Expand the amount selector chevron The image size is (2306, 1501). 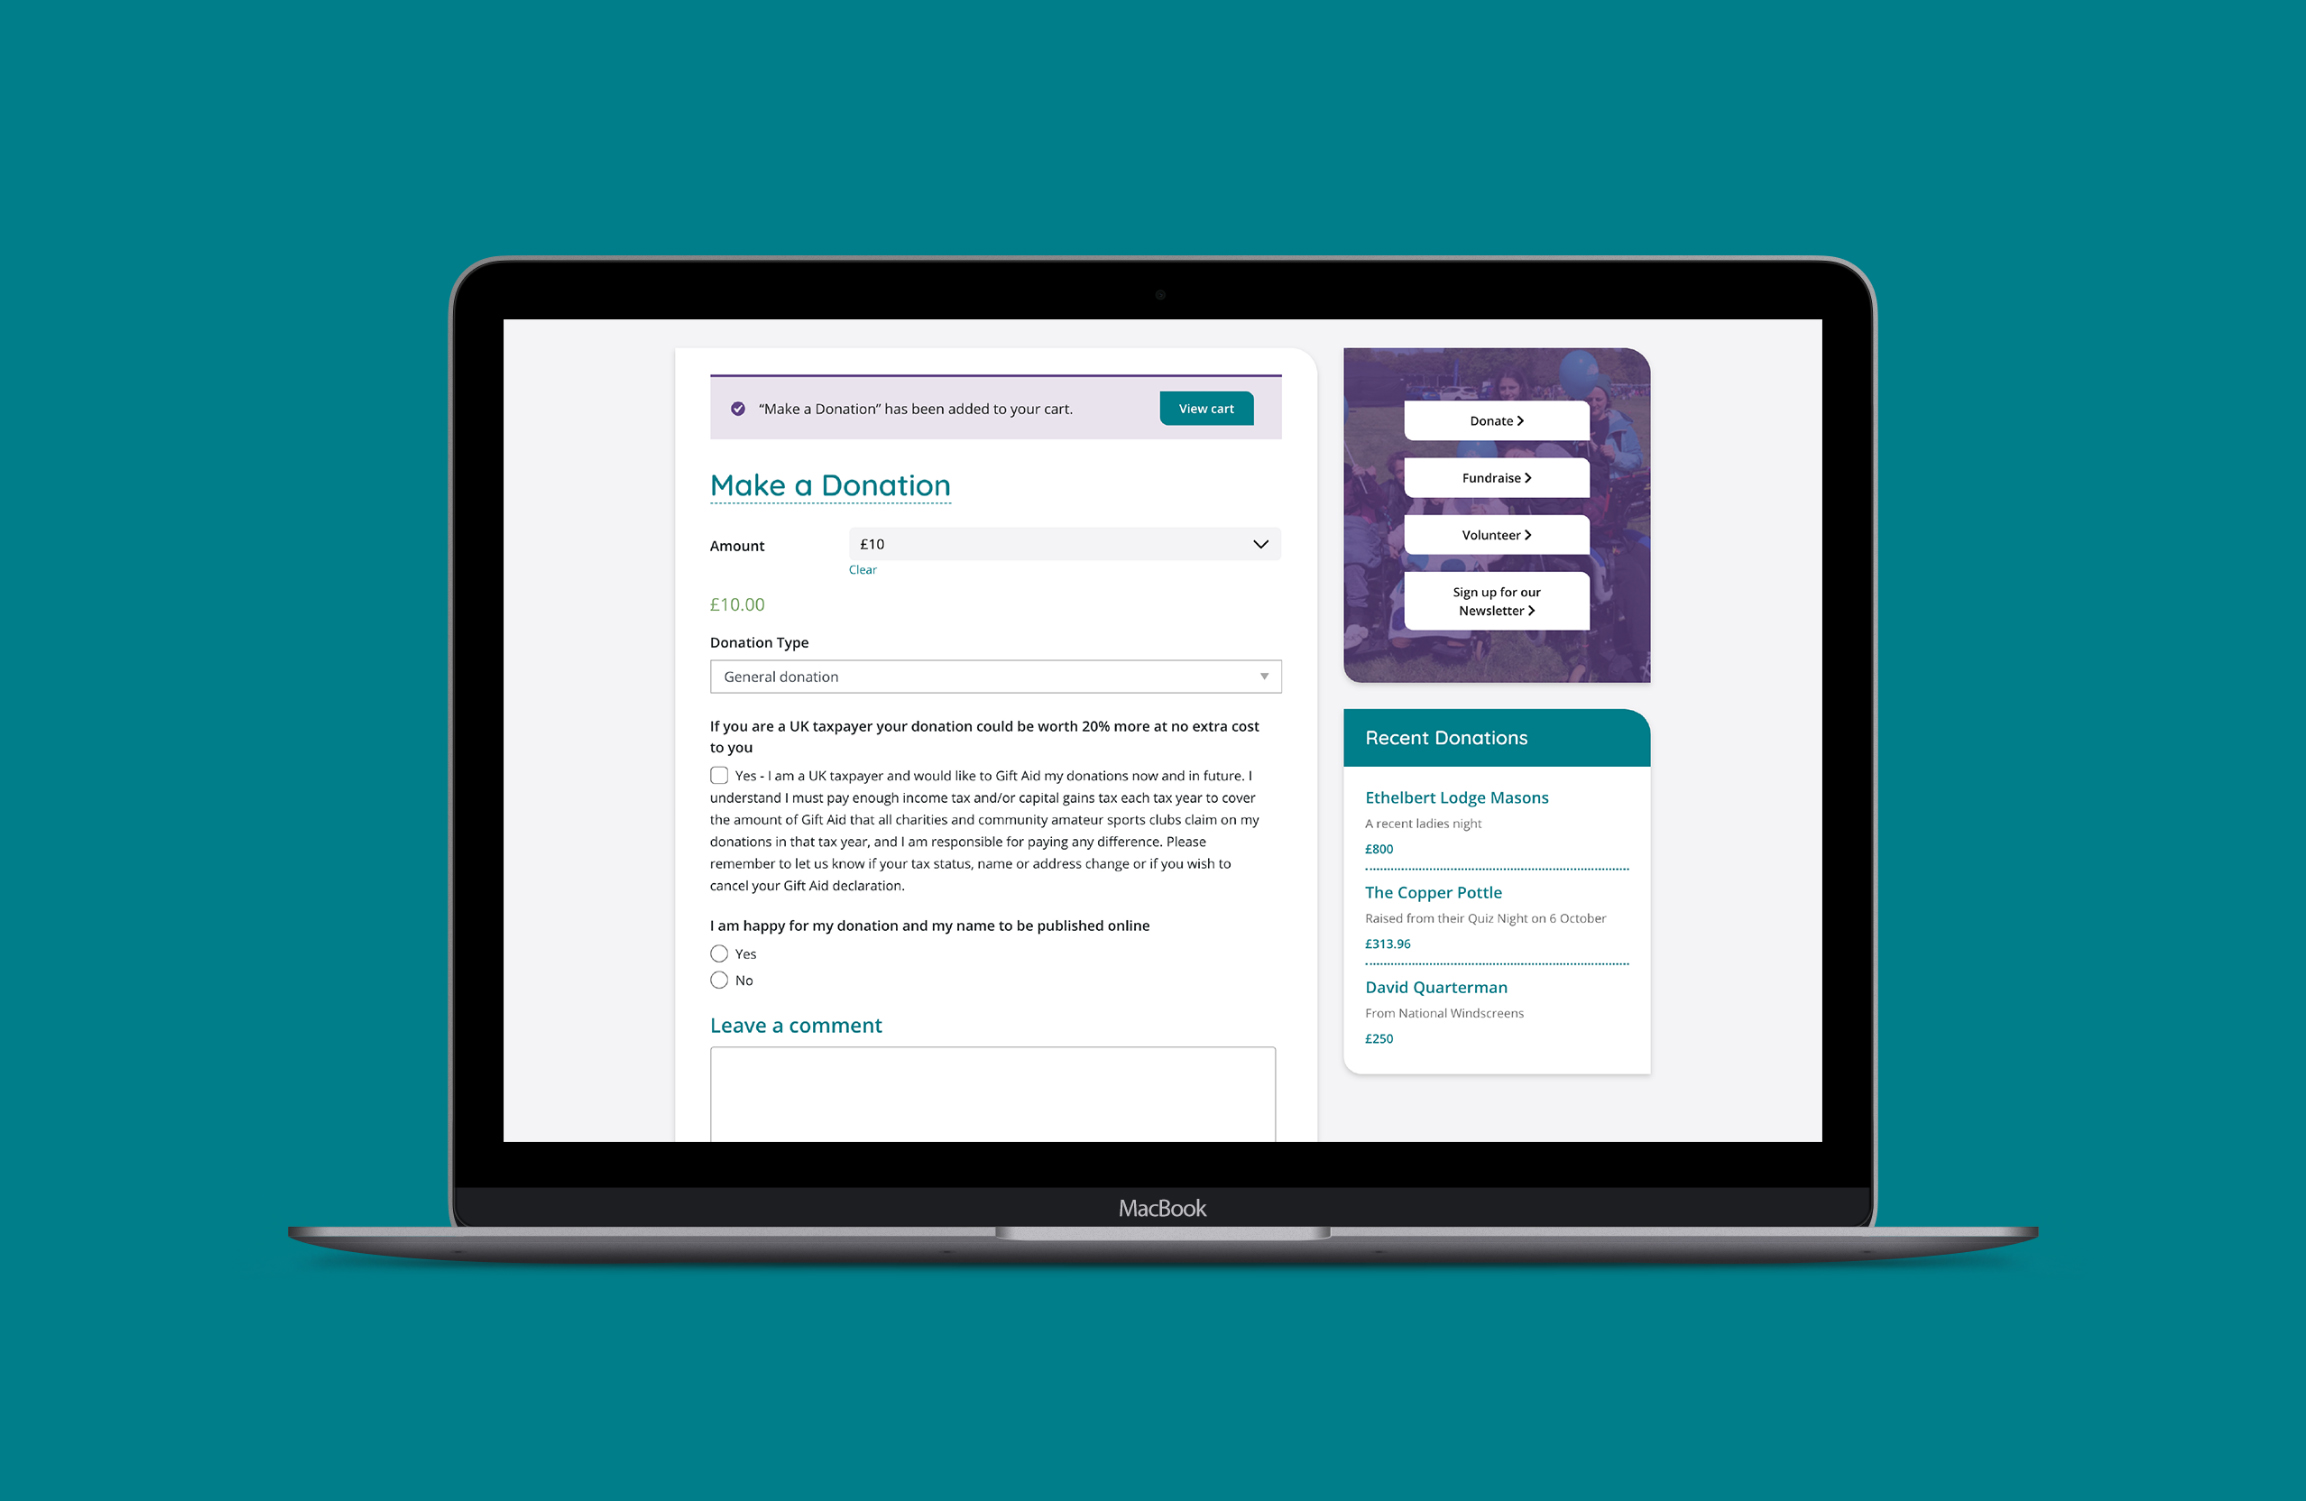point(1261,543)
